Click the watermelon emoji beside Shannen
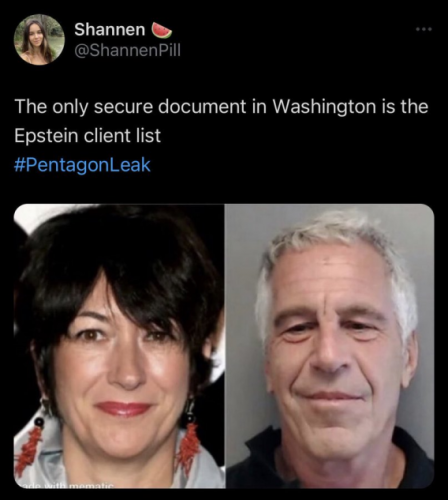448x500 pixels. pyautogui.click(x=162, y=30)
